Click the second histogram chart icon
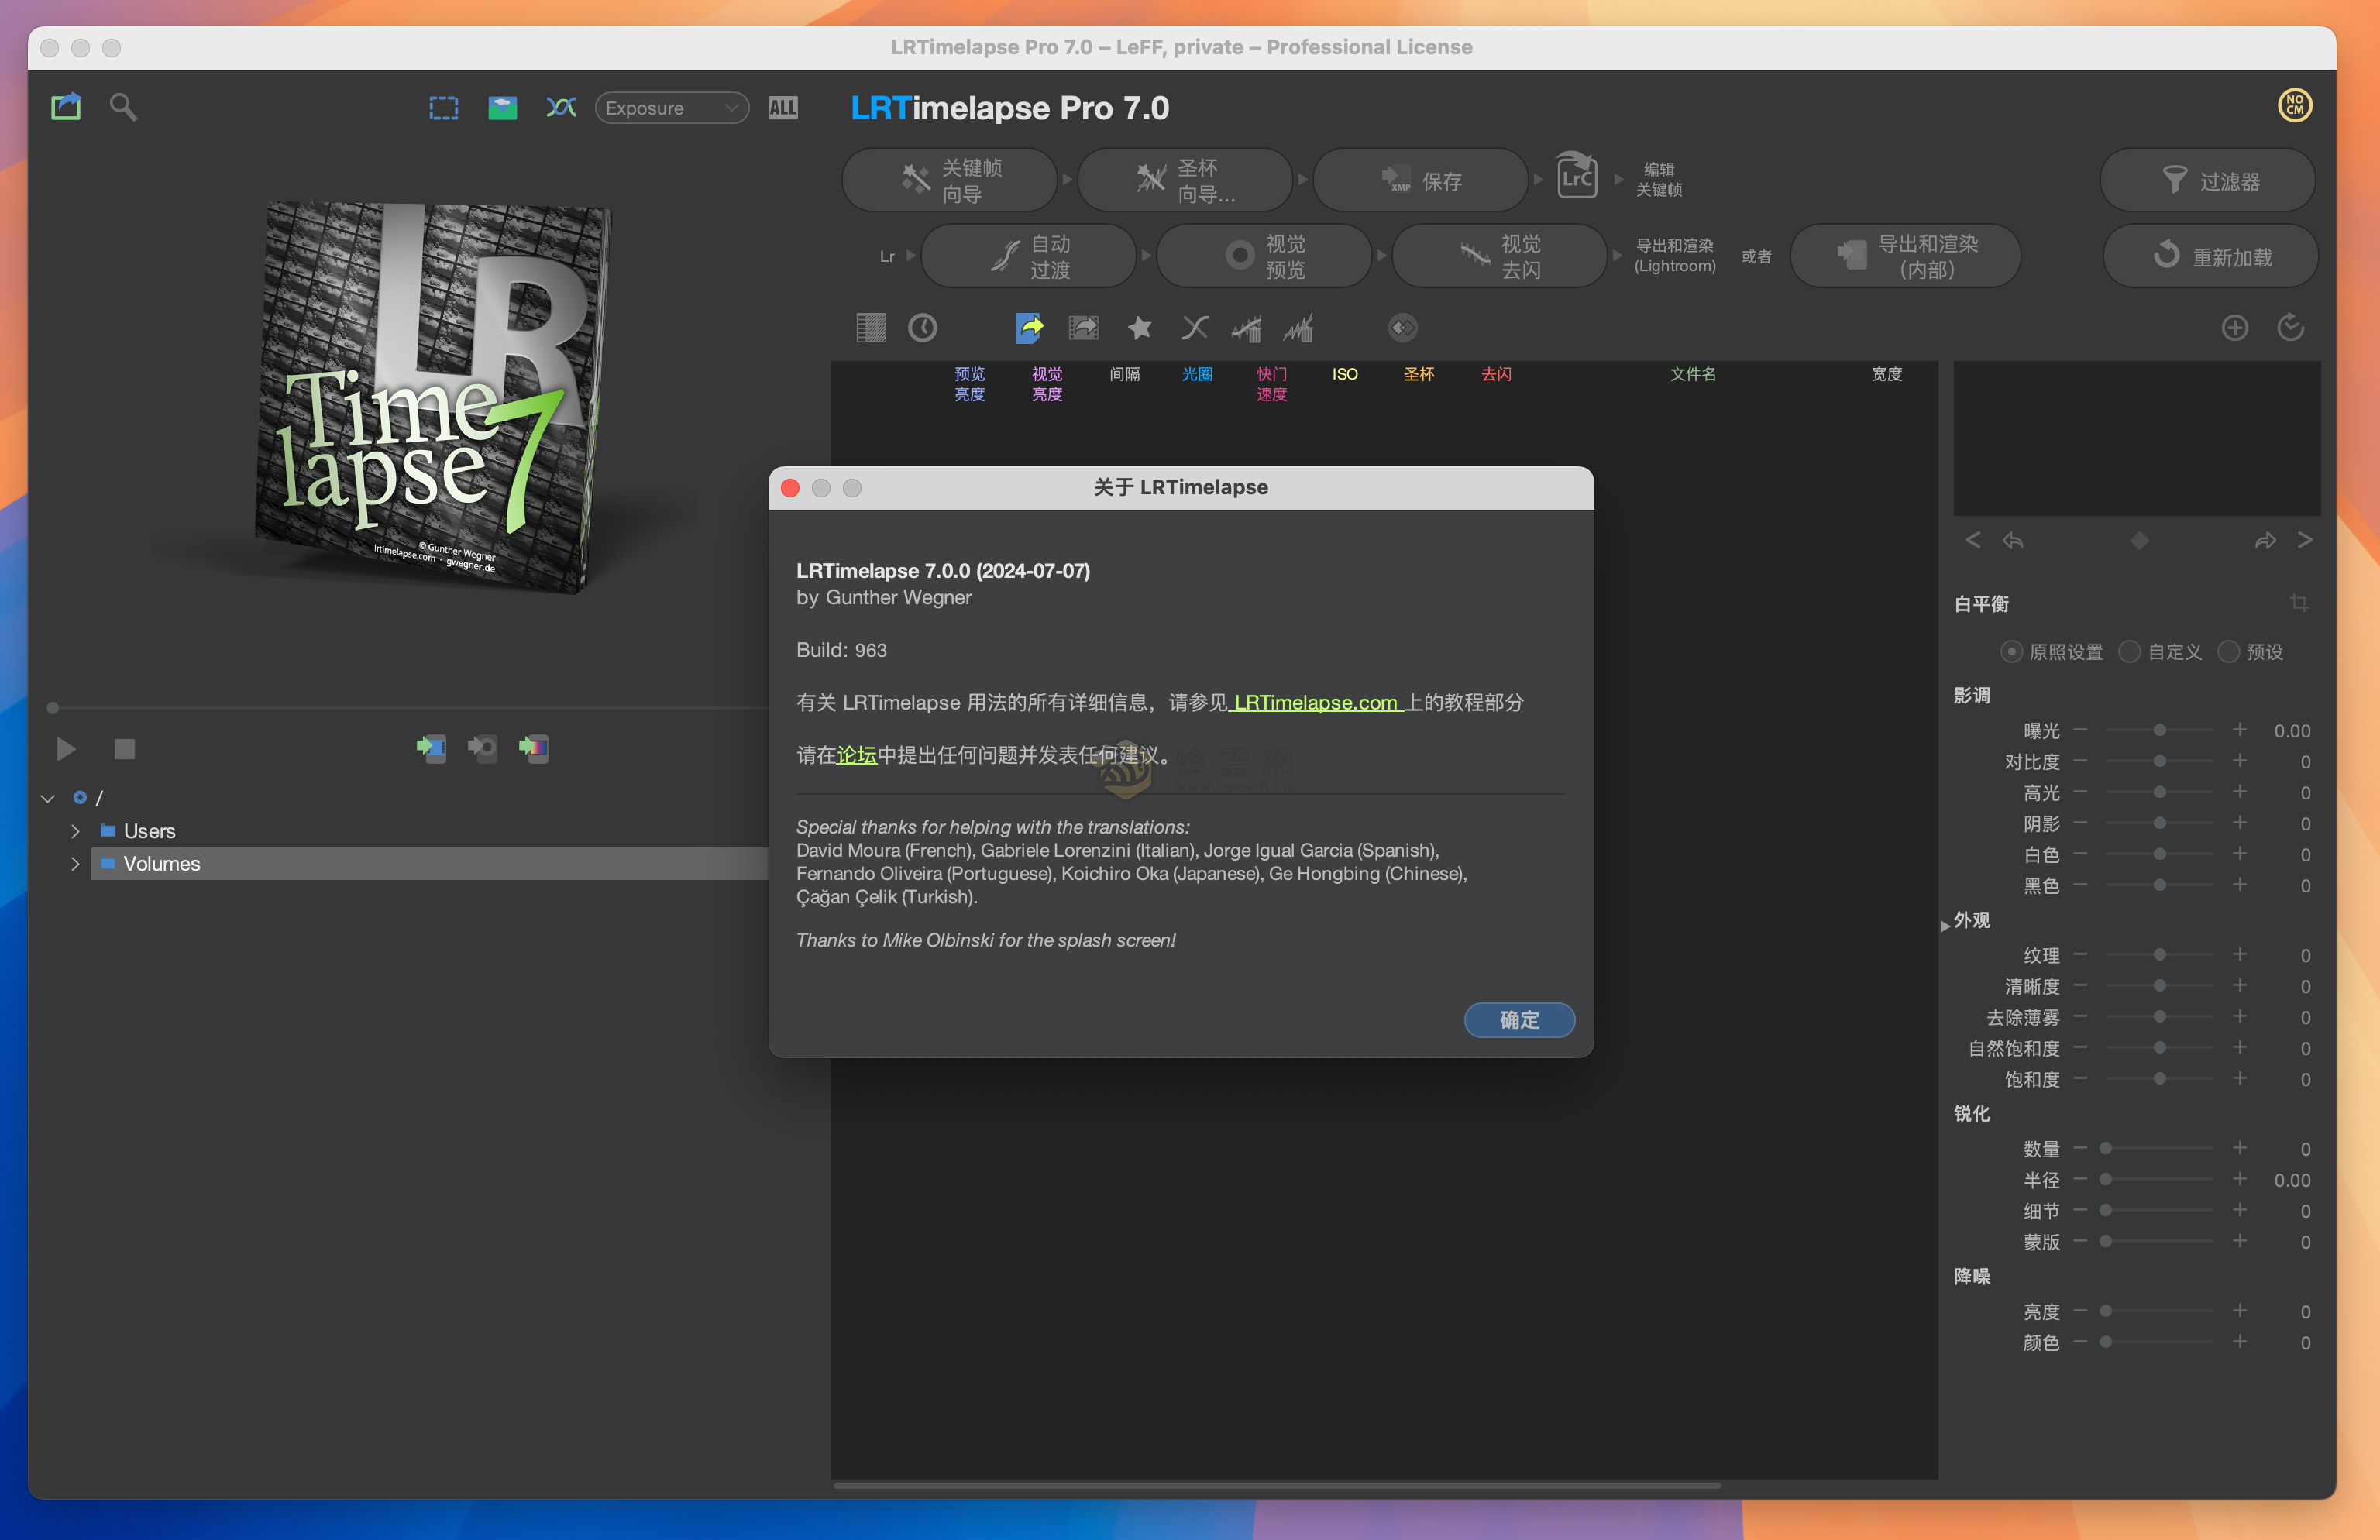This screenshot has width=2380, height=1540. [1298, 328]
